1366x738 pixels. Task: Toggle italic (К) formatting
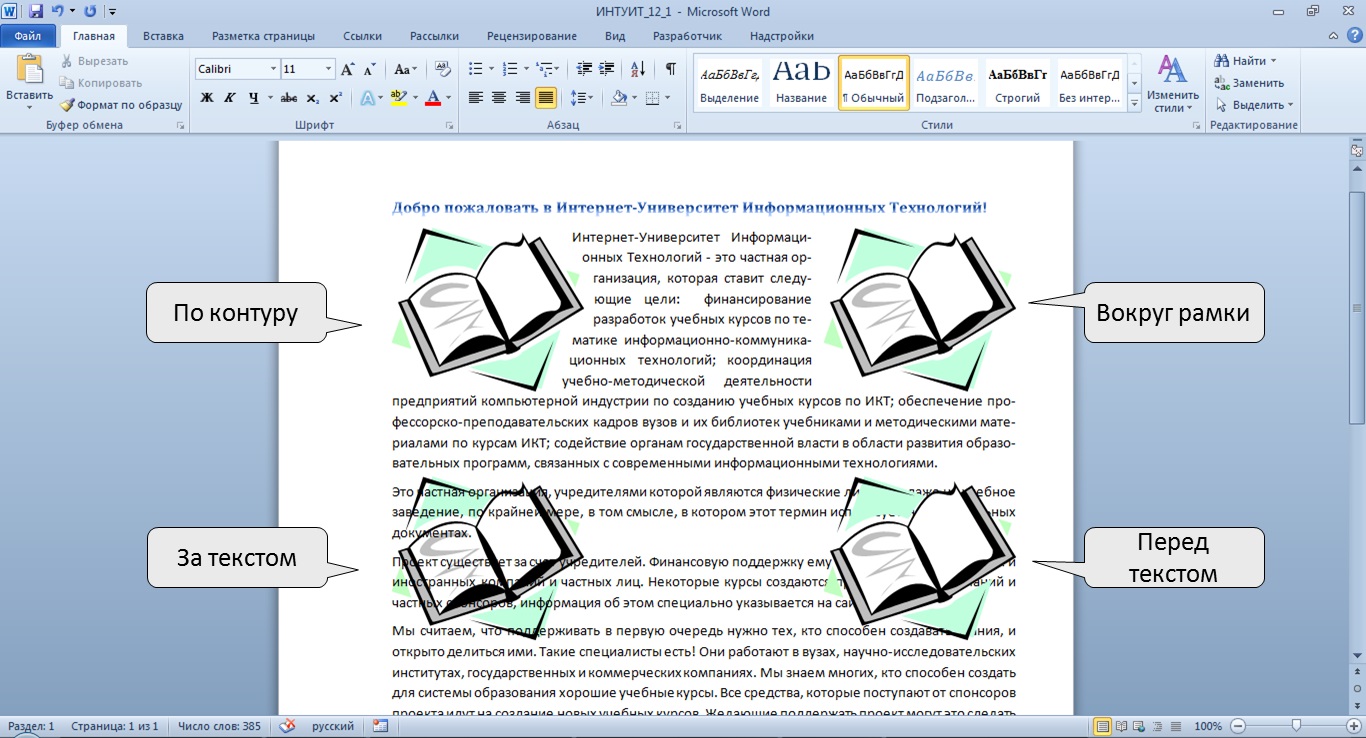click(229, 98)
